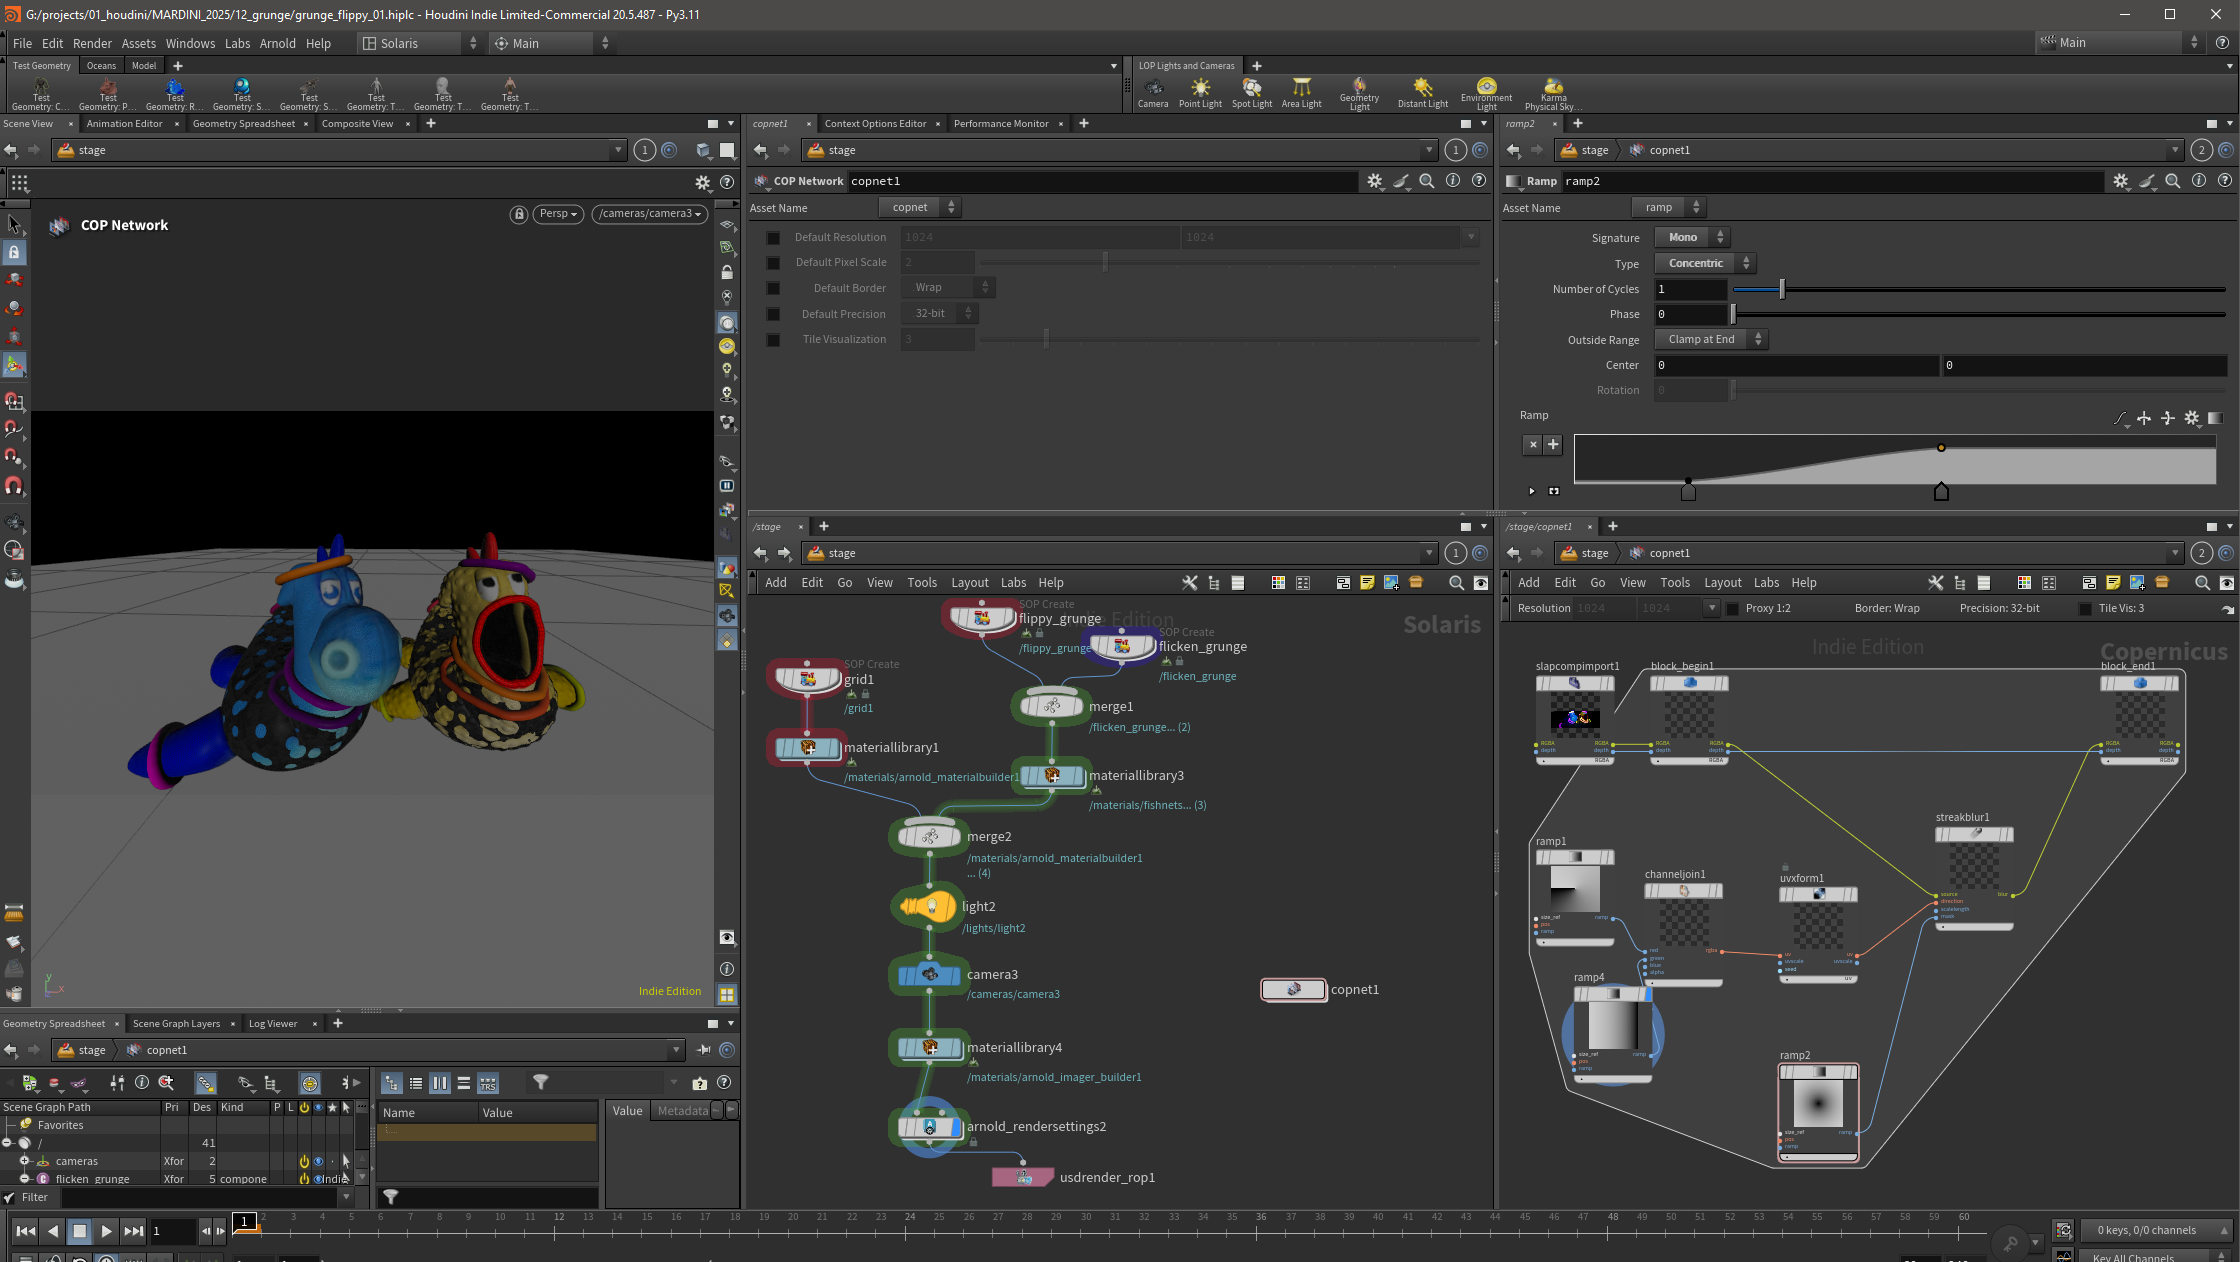Add an Environment Light from the shelf
The height and width of the screenshot is (1262, 2240).
(1486, 94)
